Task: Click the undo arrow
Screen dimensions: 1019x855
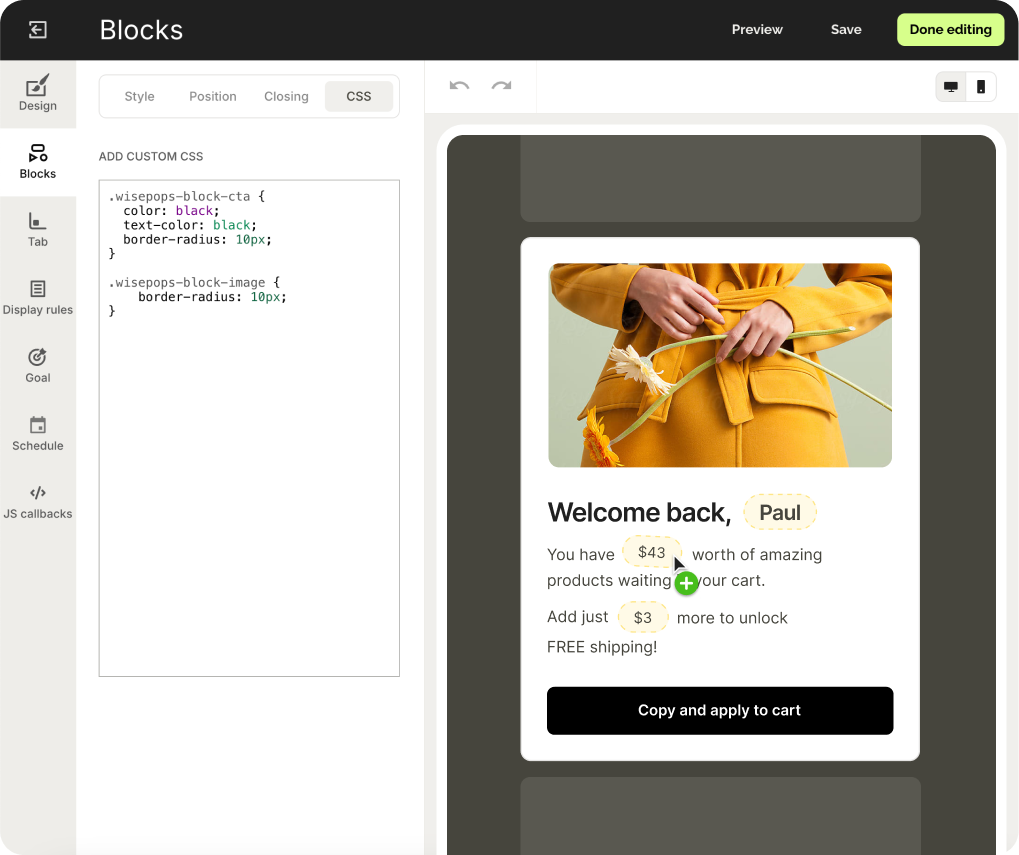Action: pos(459,86)
